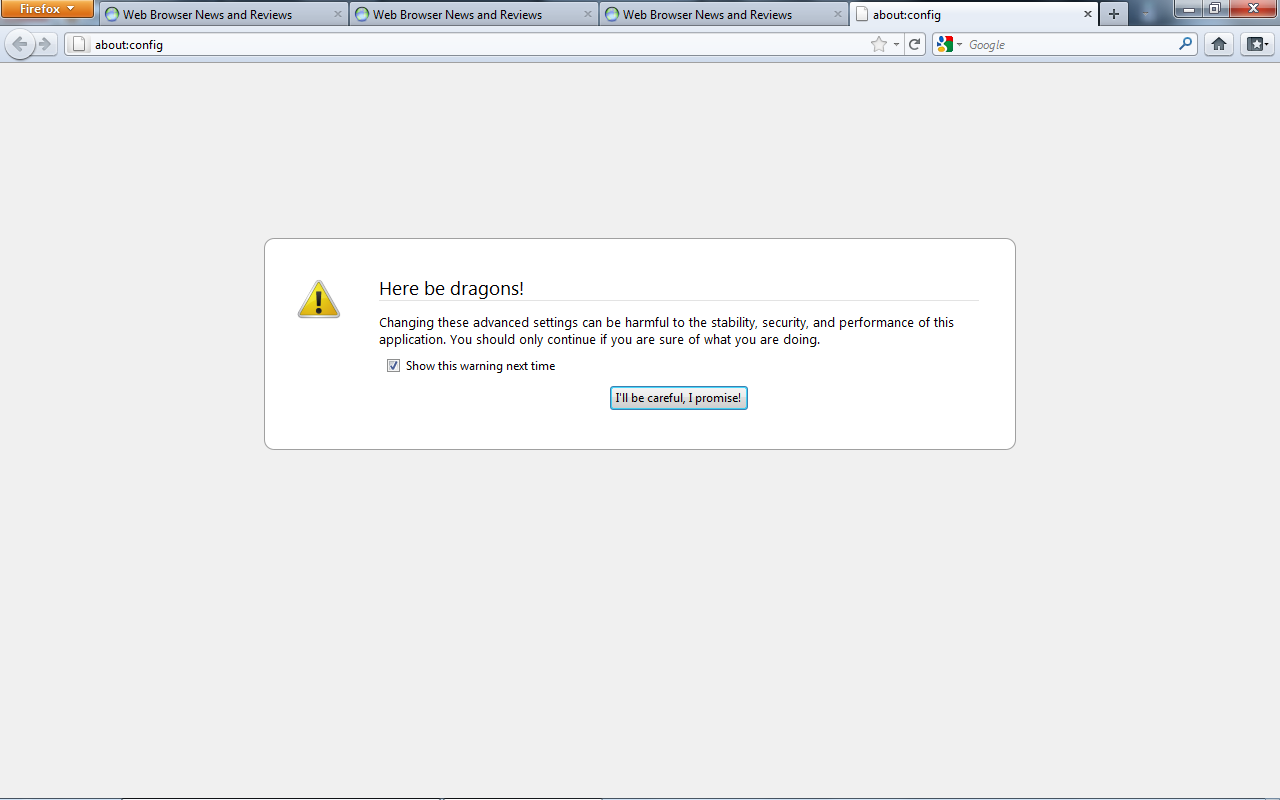The width and height of the screenshot is (1280, 800).
Task: Expand the address bar history dropdown arrow
Action: point(896,44)
